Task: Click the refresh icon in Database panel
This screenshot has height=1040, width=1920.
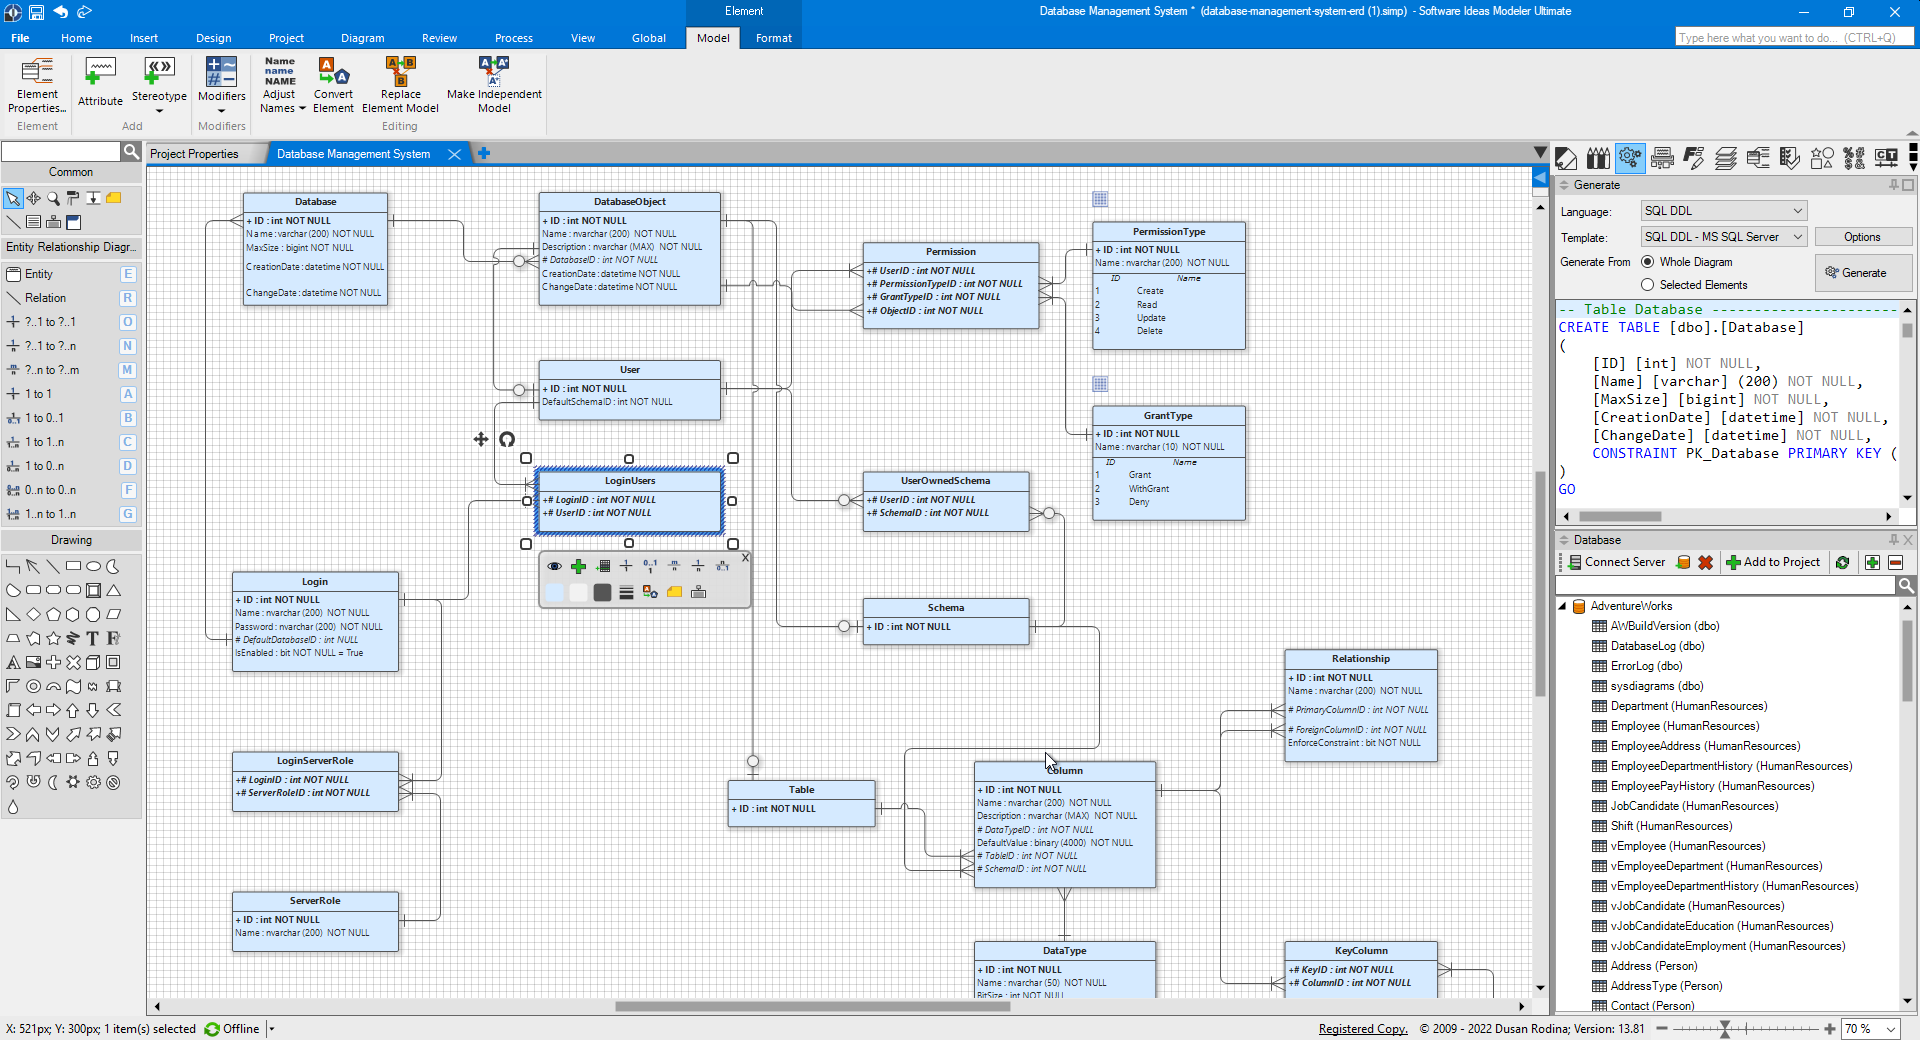Action: coord(1842,563)
